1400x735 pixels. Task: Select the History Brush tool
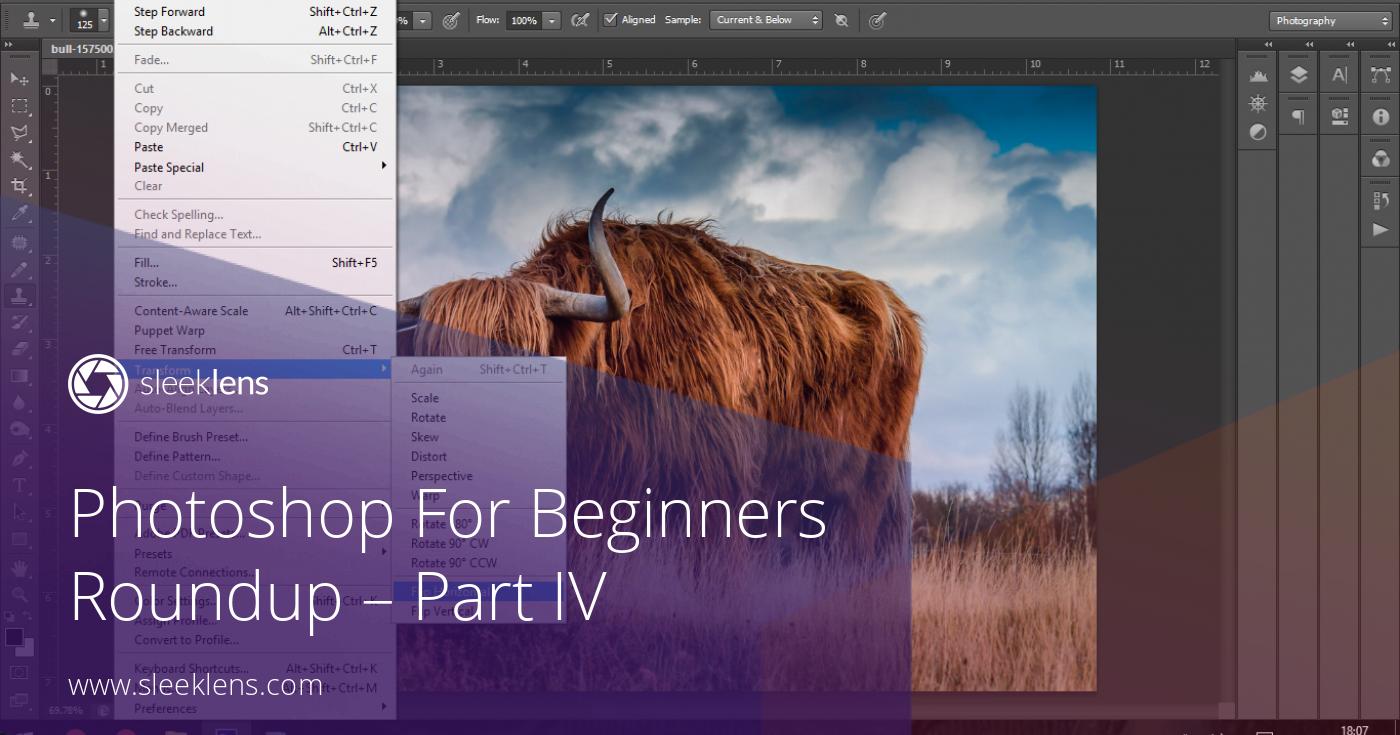coord(19,322)
